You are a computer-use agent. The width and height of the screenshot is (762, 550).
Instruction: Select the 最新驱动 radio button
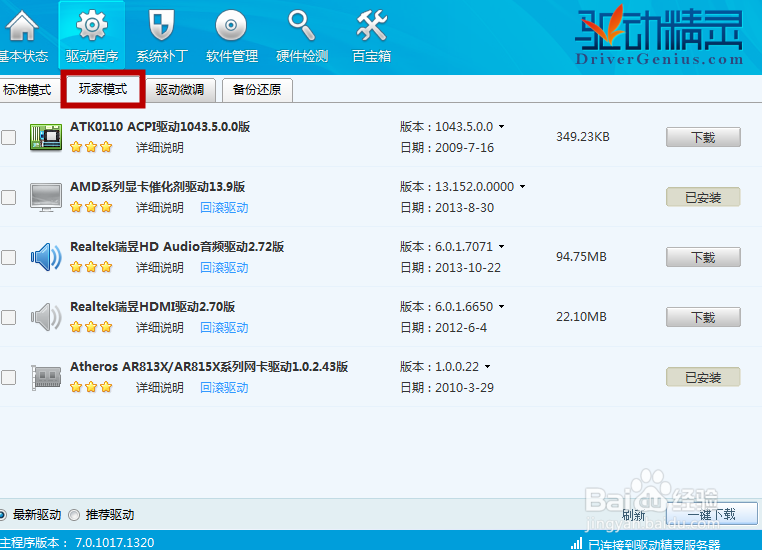tap(2, 515)
